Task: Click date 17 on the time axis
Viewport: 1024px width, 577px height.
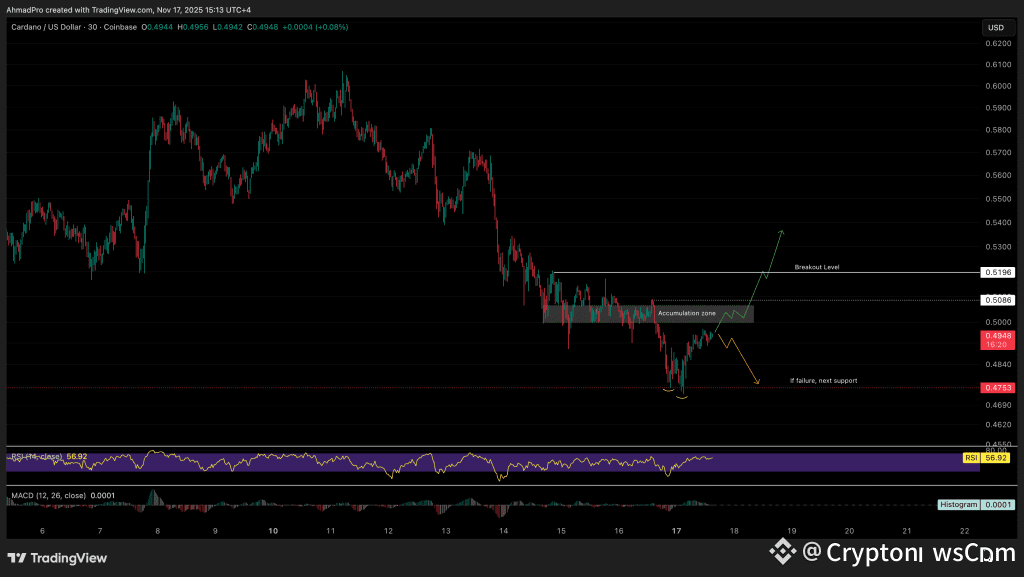Action: click(x=676, y=530)
